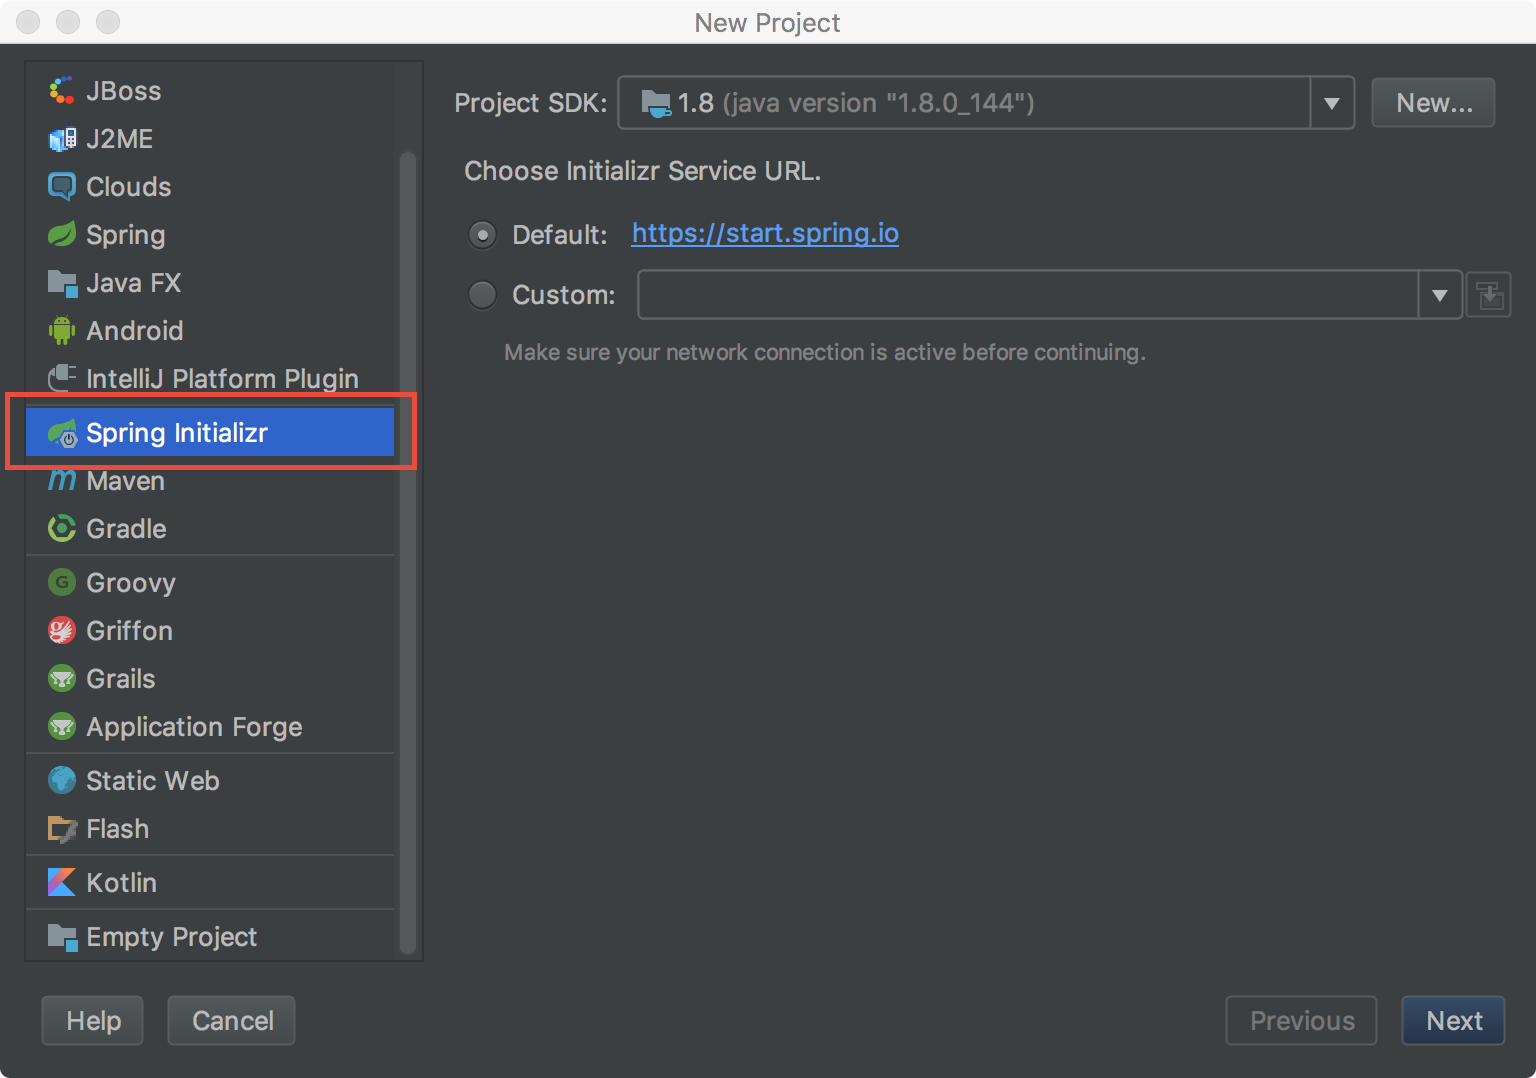Image resolution: width=1536 pixels, height=1078 pixels.
Task: Click the New... SDK button
Action: pyautogui.click(x=1434, y=103)
